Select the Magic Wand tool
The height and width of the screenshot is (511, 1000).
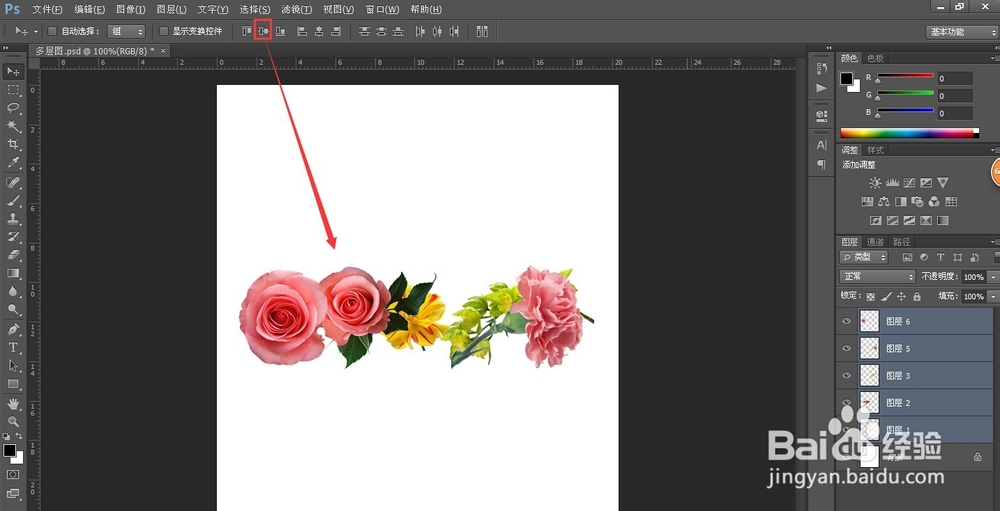(x=14, y=126)
